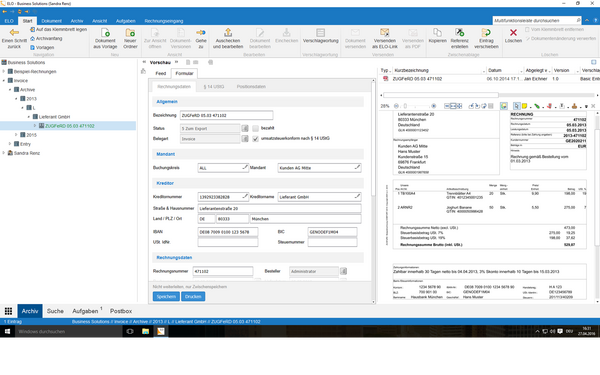Select ZUGFeRD 05.03 471102 in tree

point(70,126)
